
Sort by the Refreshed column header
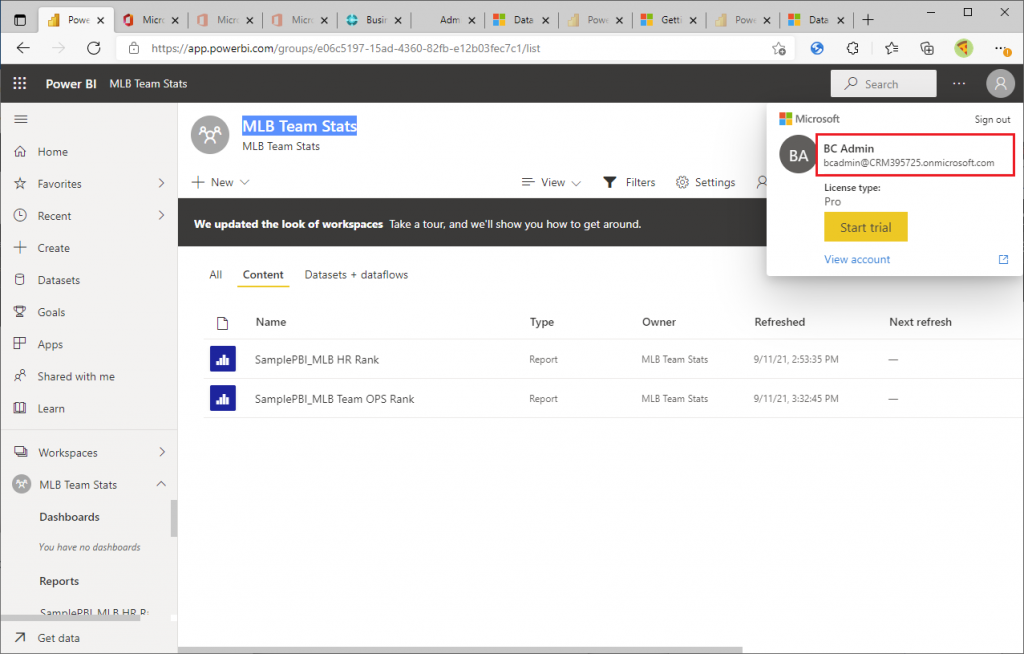click(x=779, y=322)
